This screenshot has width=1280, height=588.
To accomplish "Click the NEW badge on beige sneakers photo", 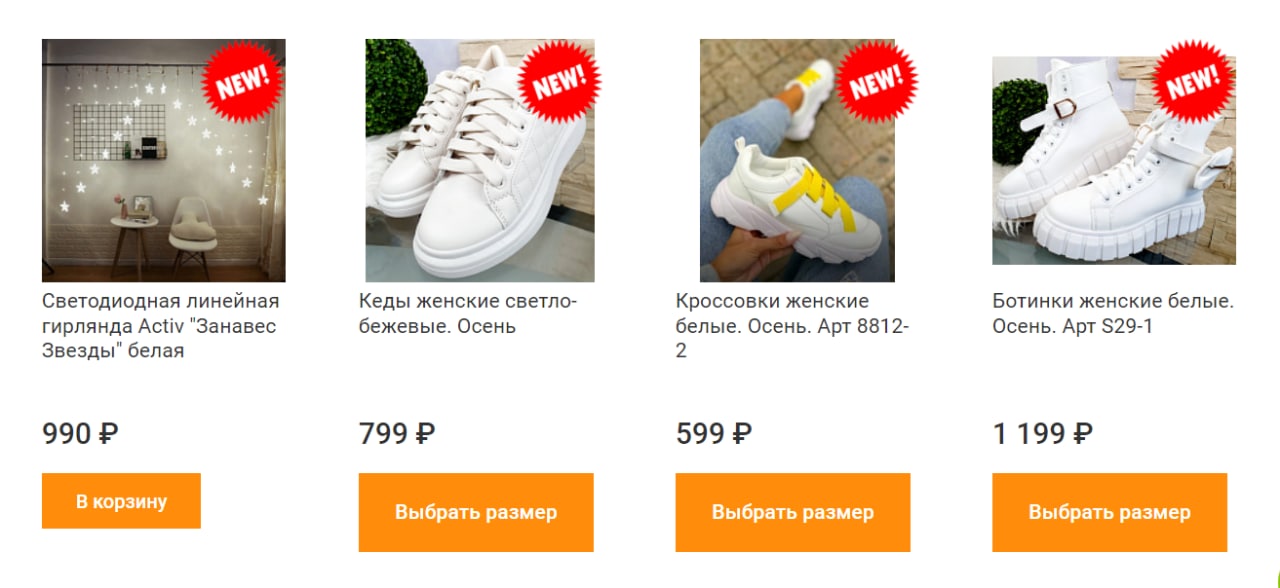I will (x=560, y=82).
